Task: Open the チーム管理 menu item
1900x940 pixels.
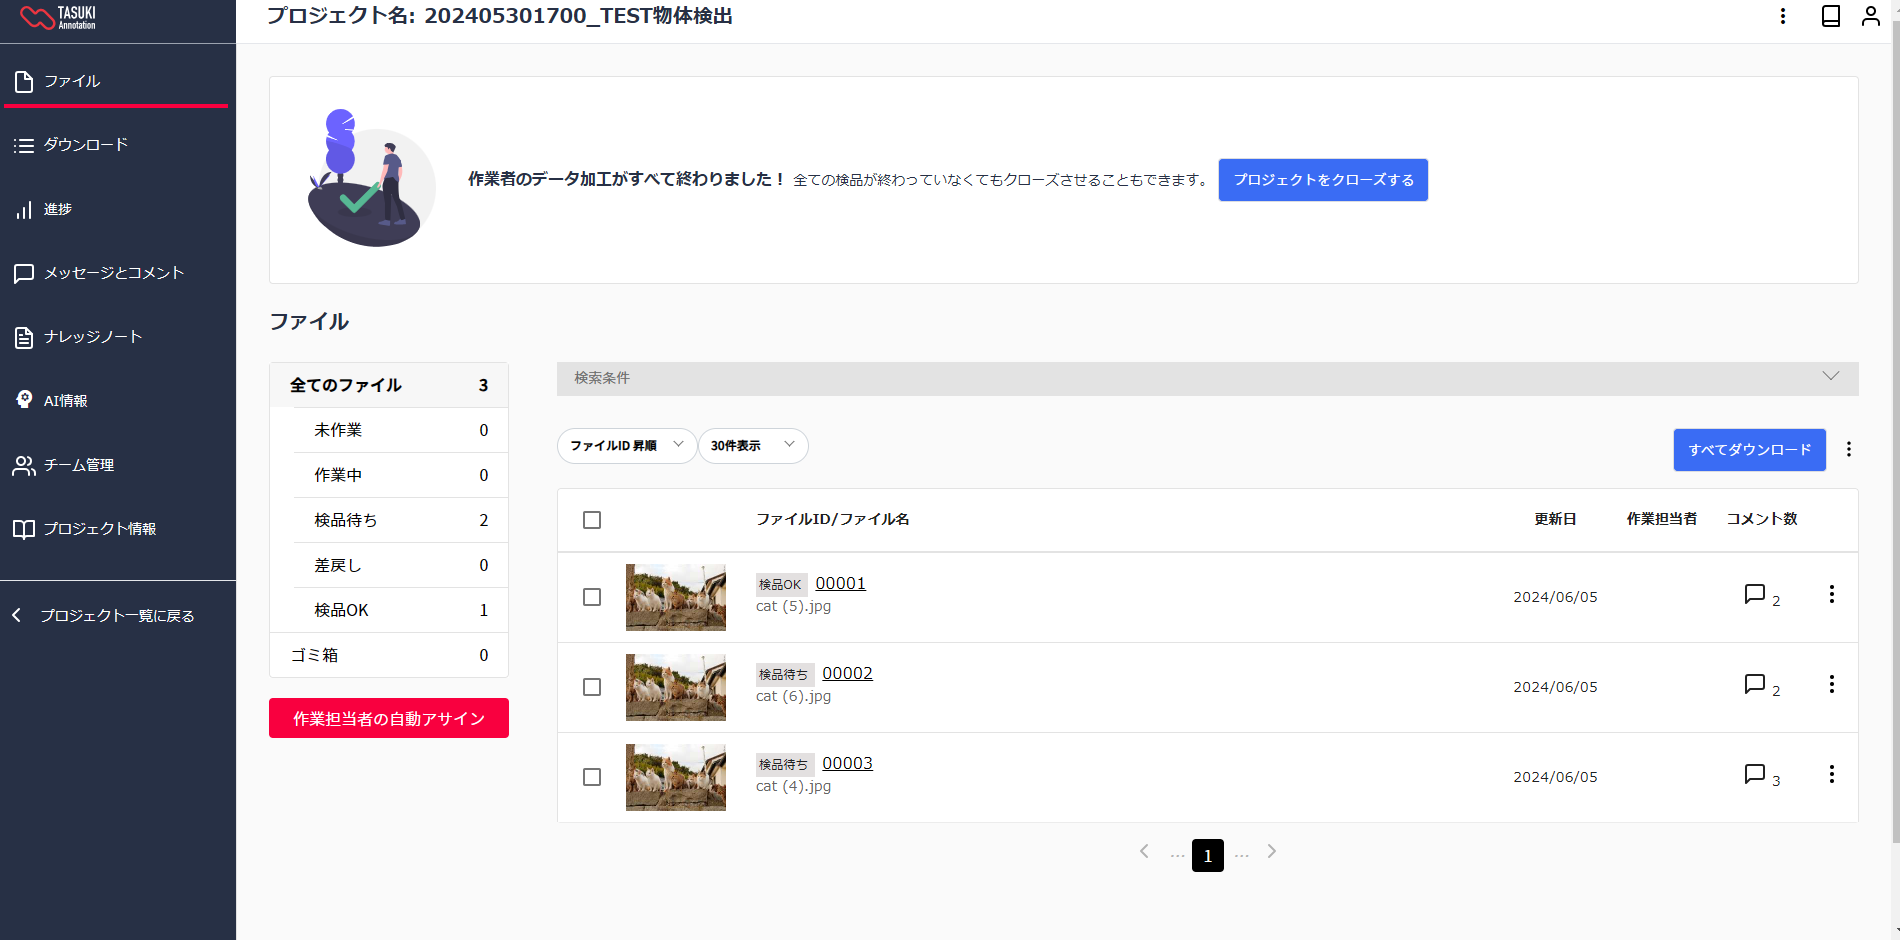Action: coord(117,465)
